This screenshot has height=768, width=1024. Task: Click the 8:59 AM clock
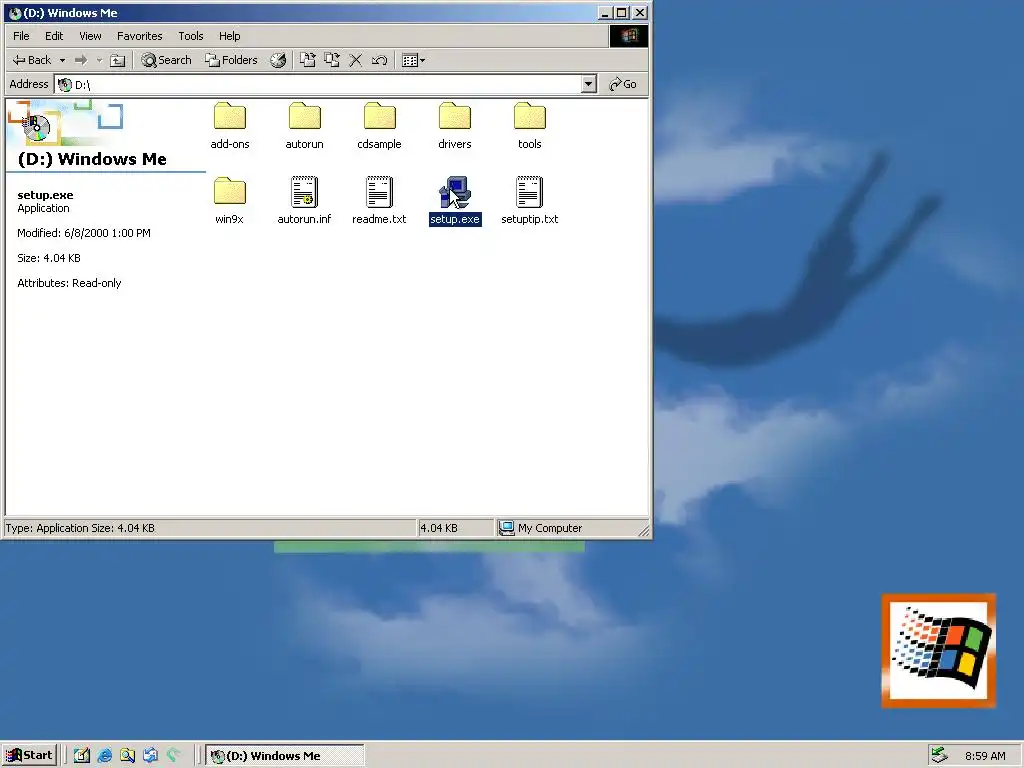[985, 756]
